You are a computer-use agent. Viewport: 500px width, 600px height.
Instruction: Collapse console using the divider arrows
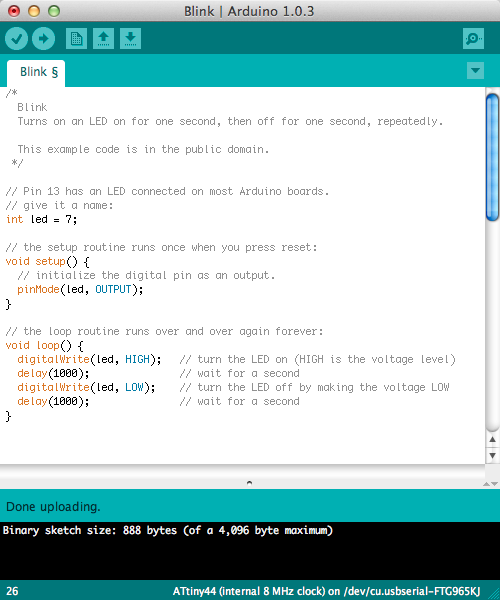(x=490, y=484)
